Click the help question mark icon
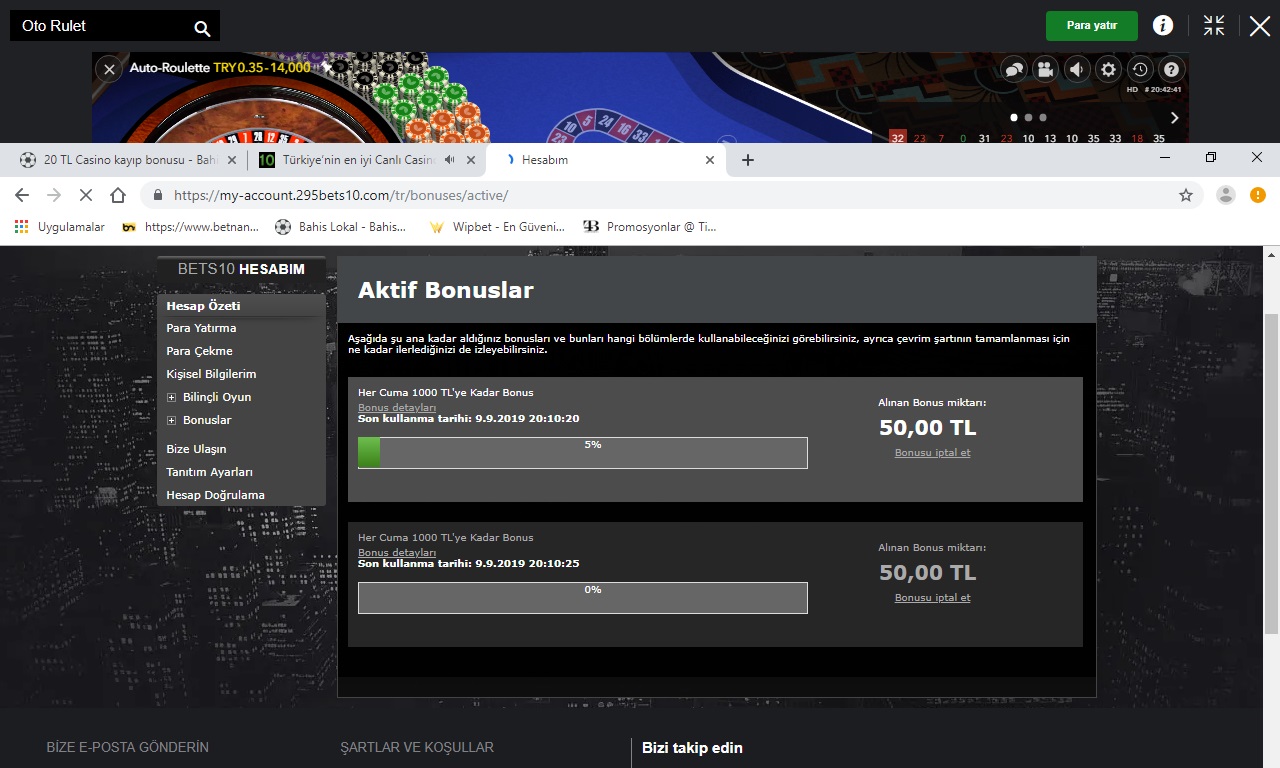The width and height of the screenshot is (1280, 768). [x=1172, y=69]
